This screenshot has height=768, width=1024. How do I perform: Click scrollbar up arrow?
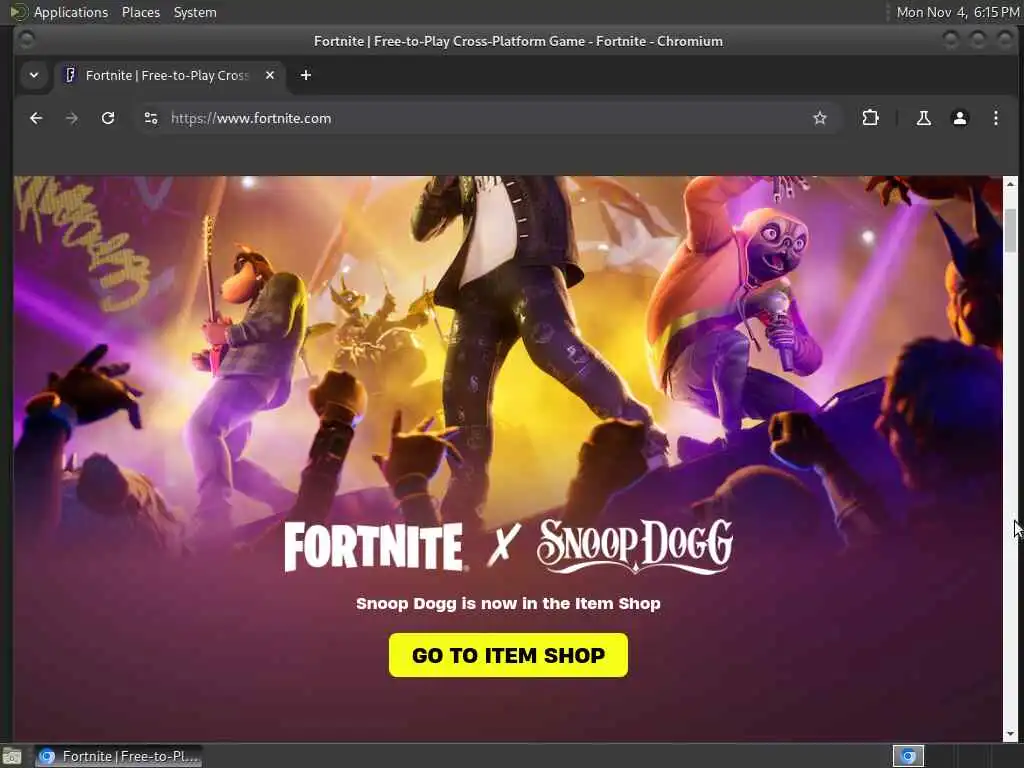(x=1010, y=185)
